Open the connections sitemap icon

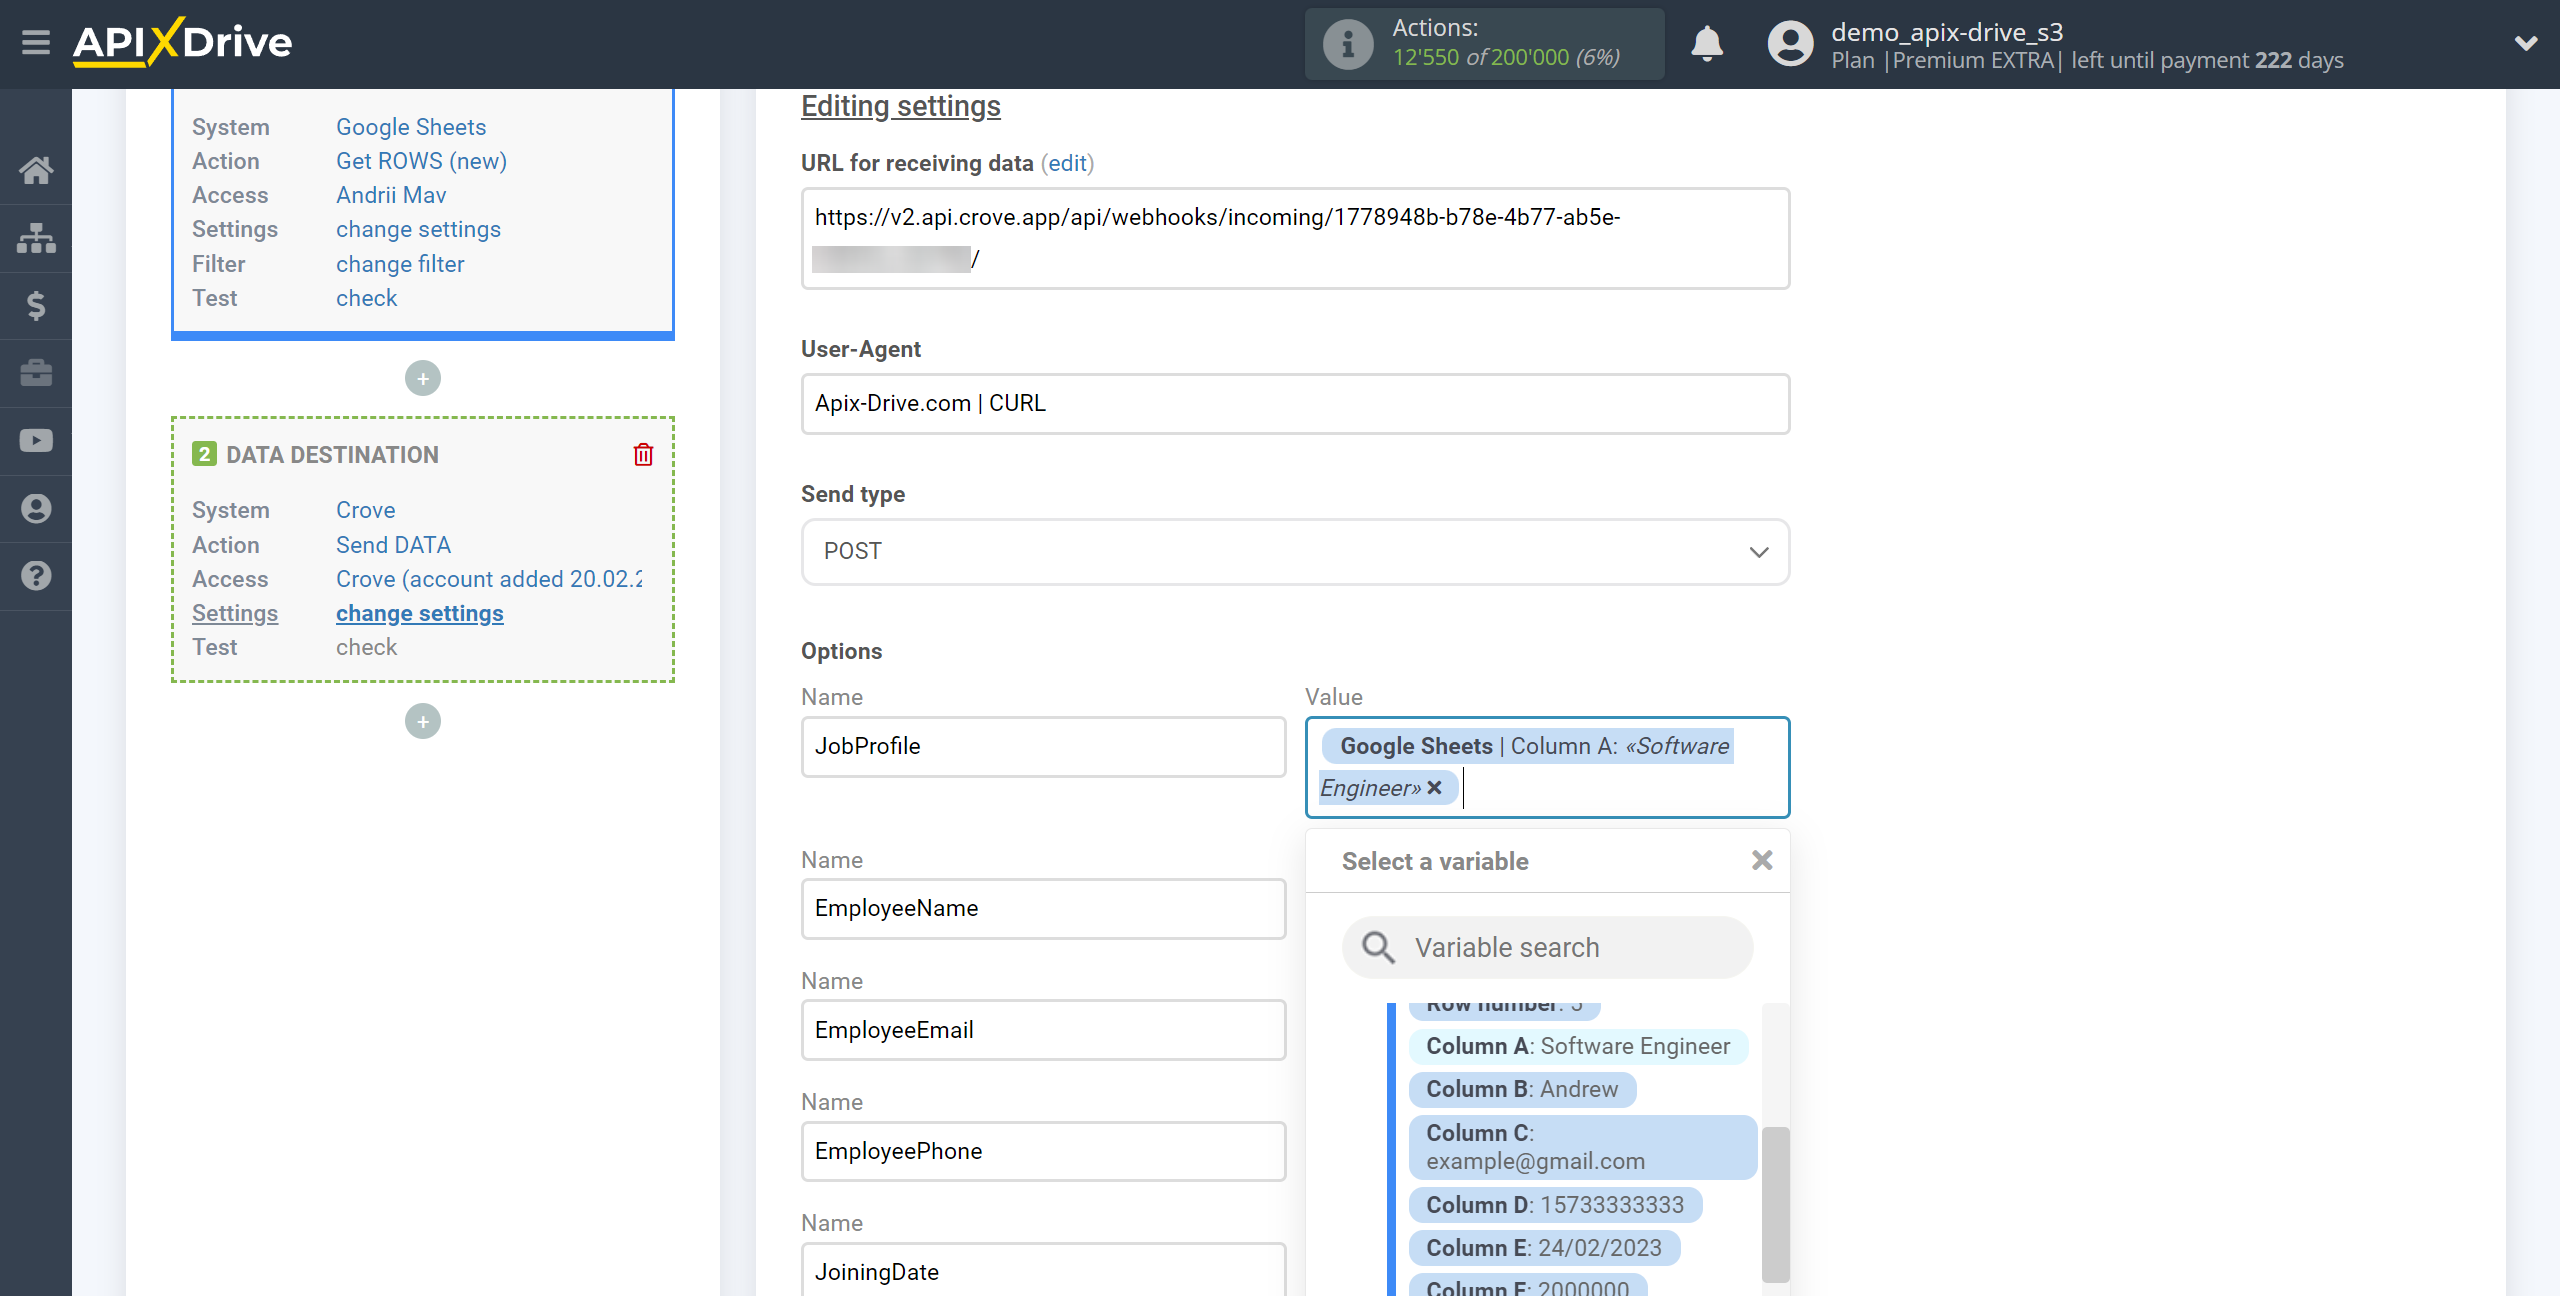36,238
